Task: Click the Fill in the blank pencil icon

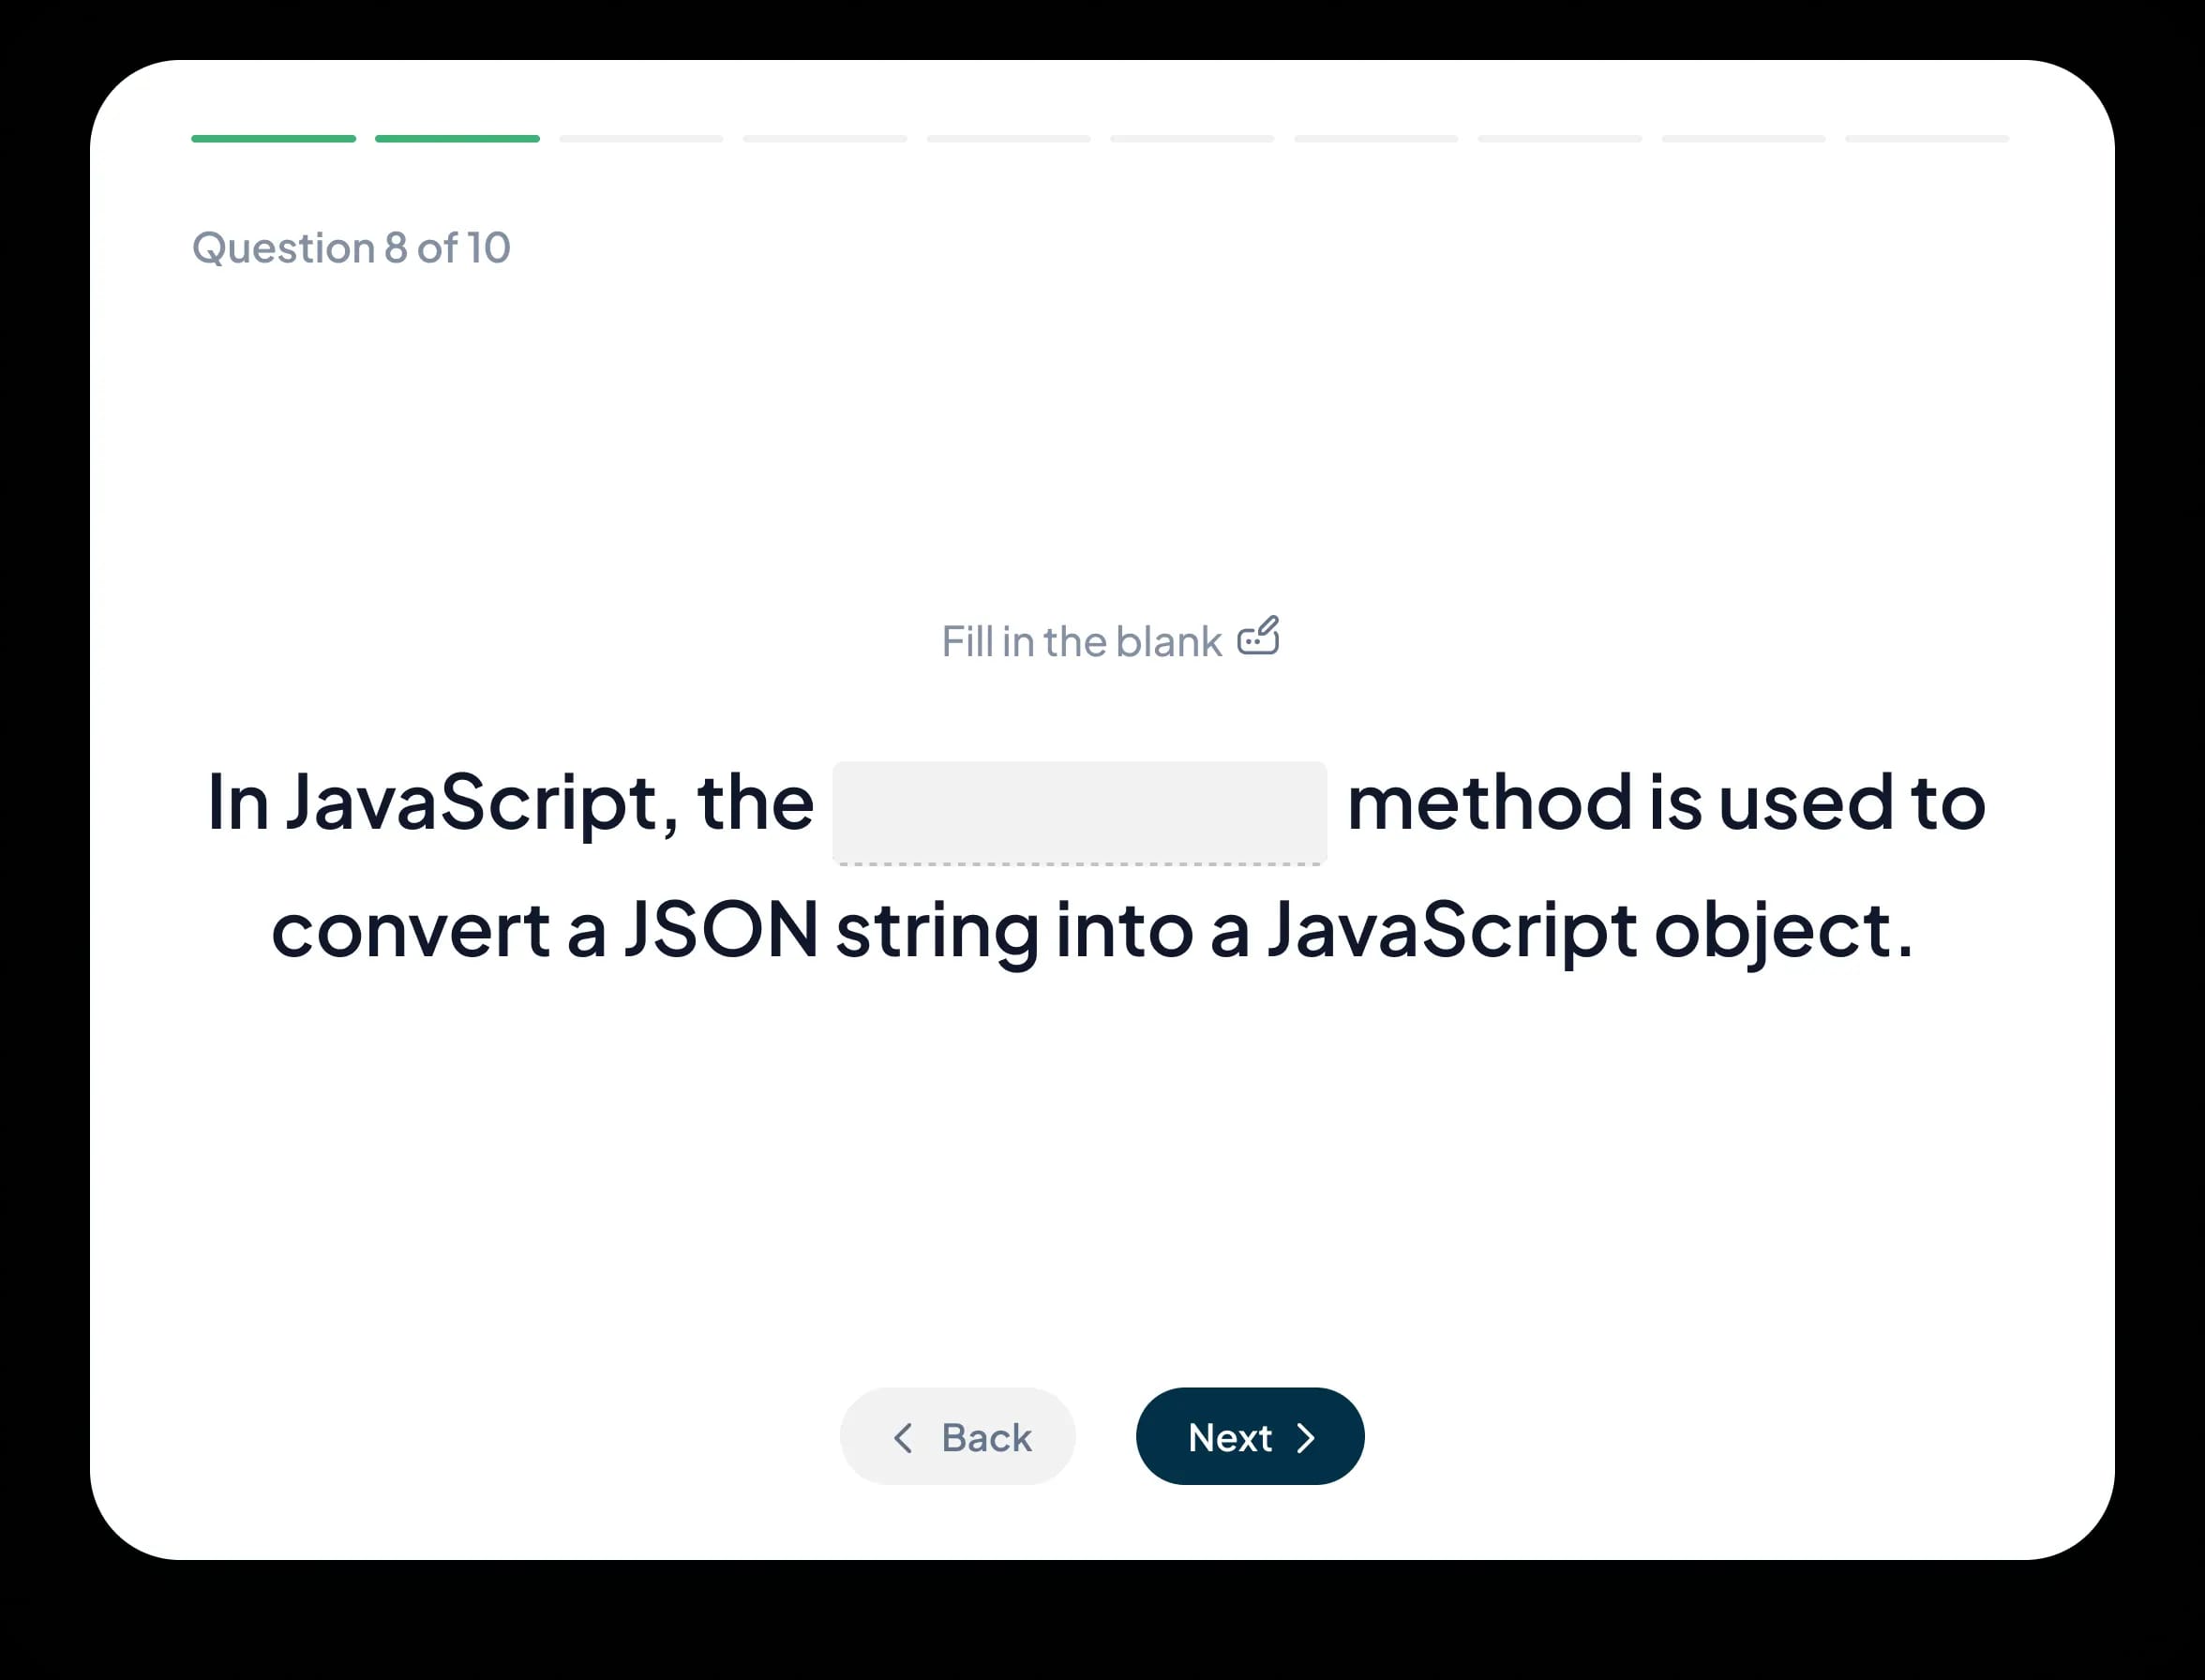Action: click(1258, 636)
